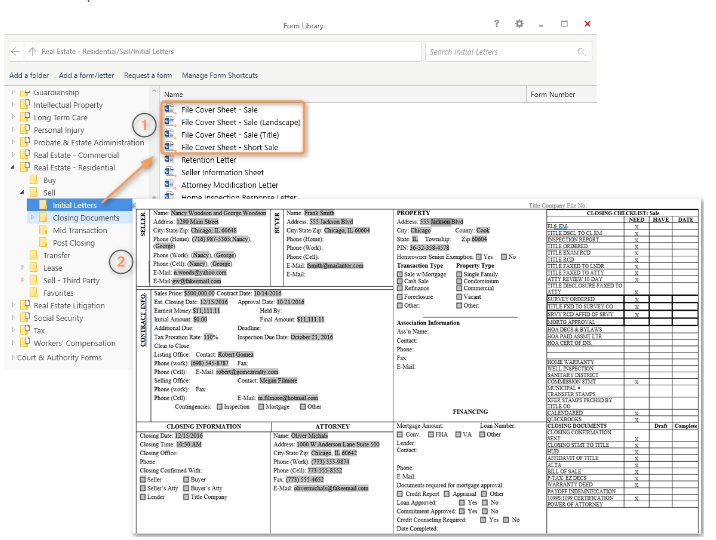
Task: Expand the Real Estate Litigation node
Action: coord(13,305)
